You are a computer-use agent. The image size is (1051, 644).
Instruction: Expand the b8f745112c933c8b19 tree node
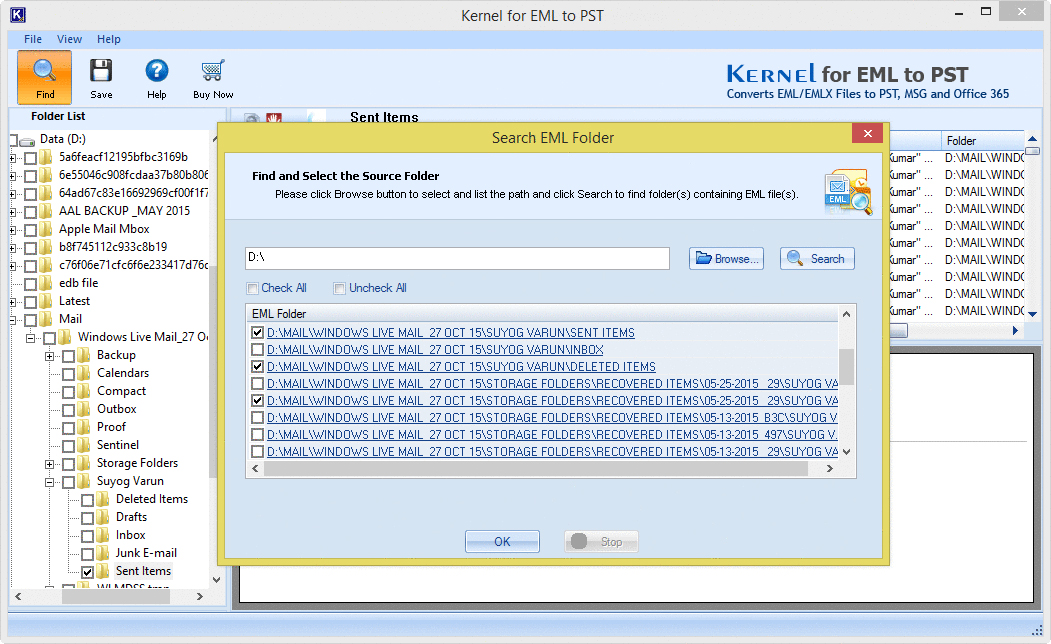12,249
